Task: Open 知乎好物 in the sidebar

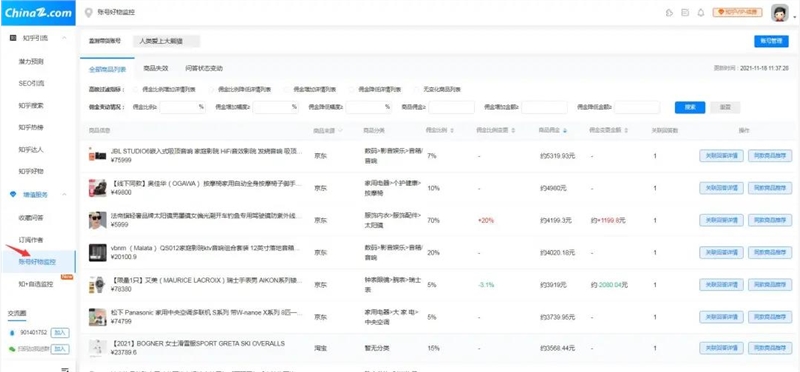Action: 31,171
